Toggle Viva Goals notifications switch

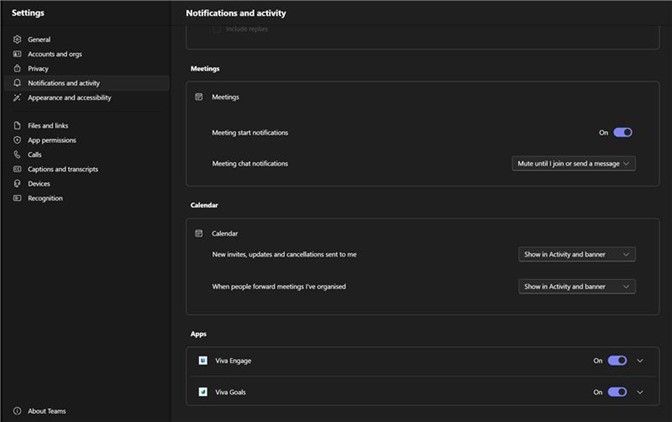coord(617,392)
